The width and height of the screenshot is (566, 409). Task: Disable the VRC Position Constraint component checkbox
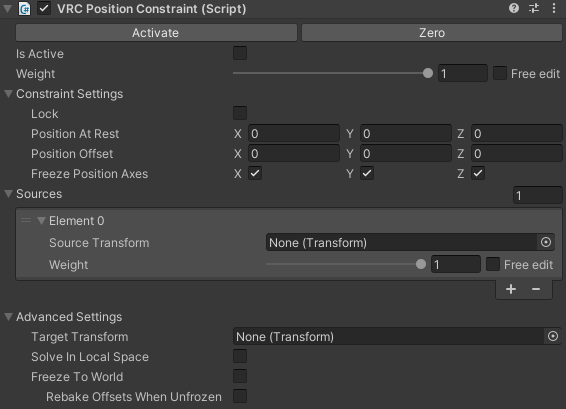click(x=44, y=8)
